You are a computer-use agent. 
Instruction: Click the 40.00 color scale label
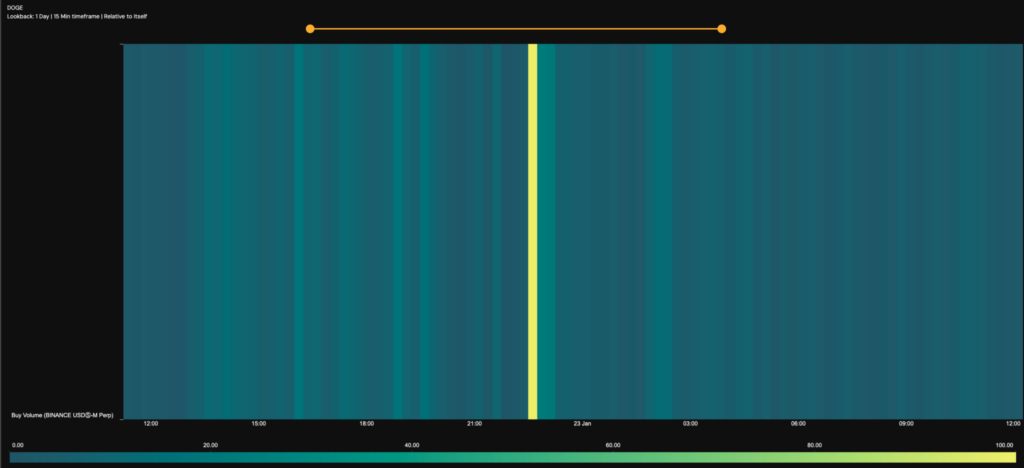(x=411, y=445)
